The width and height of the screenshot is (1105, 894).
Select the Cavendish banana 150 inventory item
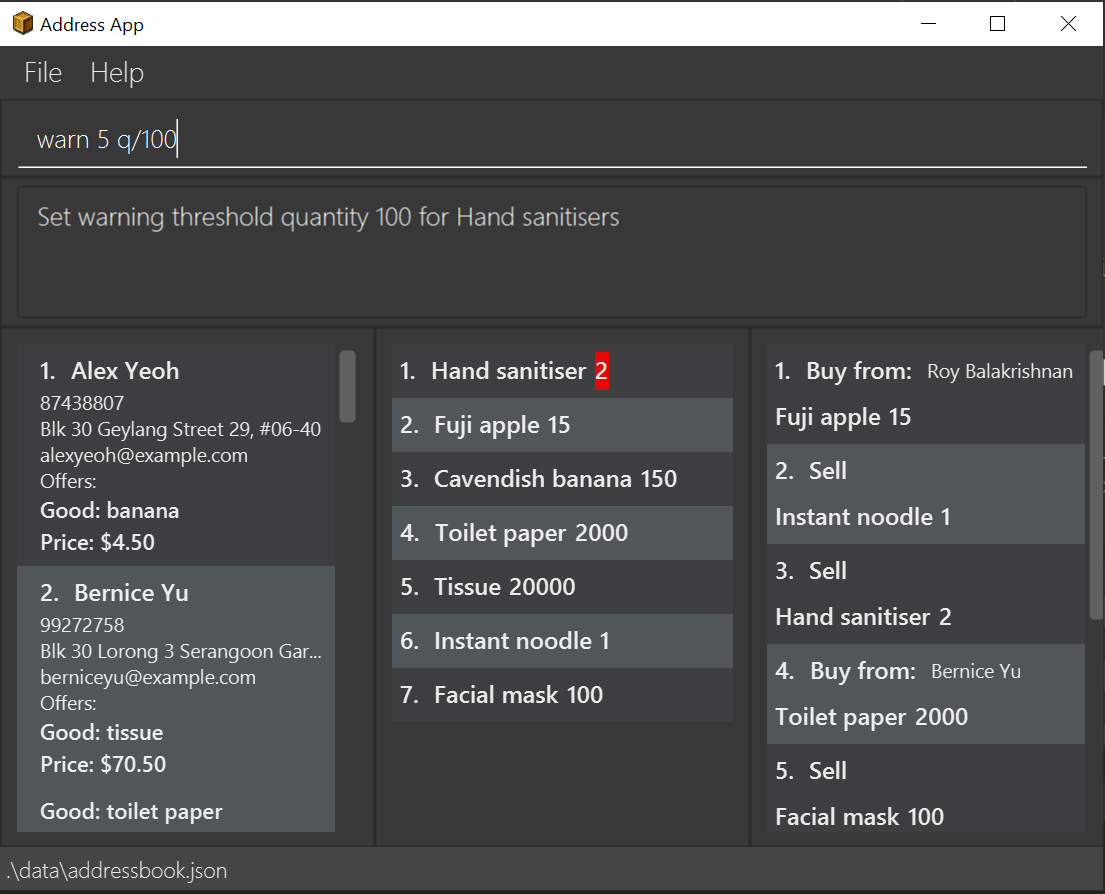(562, 479)
